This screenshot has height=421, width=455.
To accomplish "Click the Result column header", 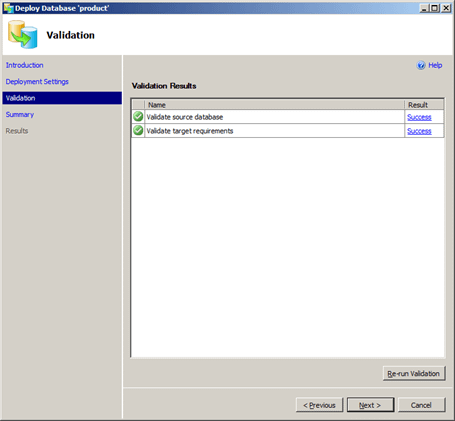I will click(424, 105).
